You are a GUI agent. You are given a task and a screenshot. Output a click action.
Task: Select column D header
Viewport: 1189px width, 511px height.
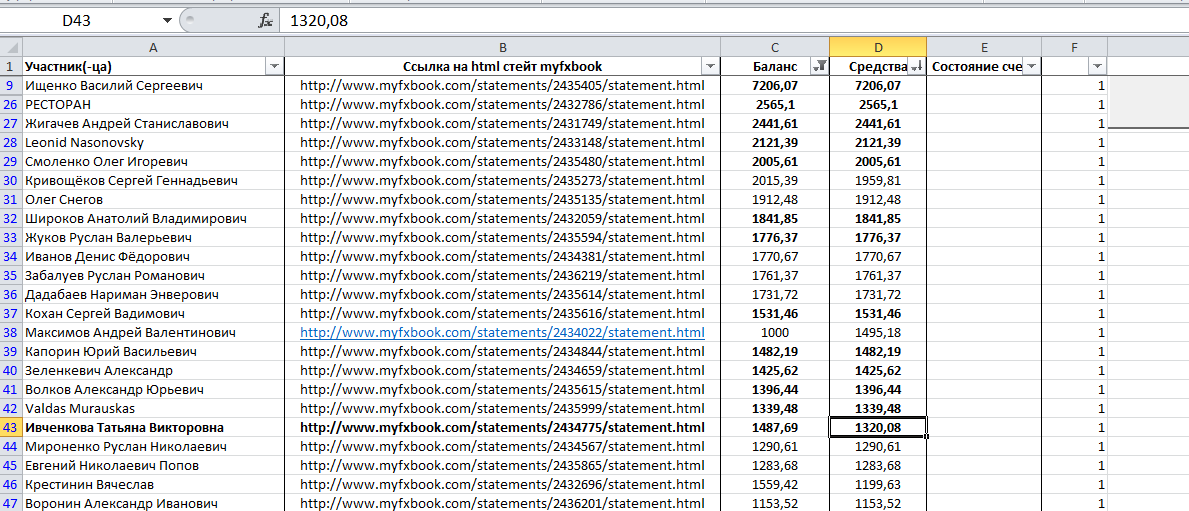tap(877, 47)
